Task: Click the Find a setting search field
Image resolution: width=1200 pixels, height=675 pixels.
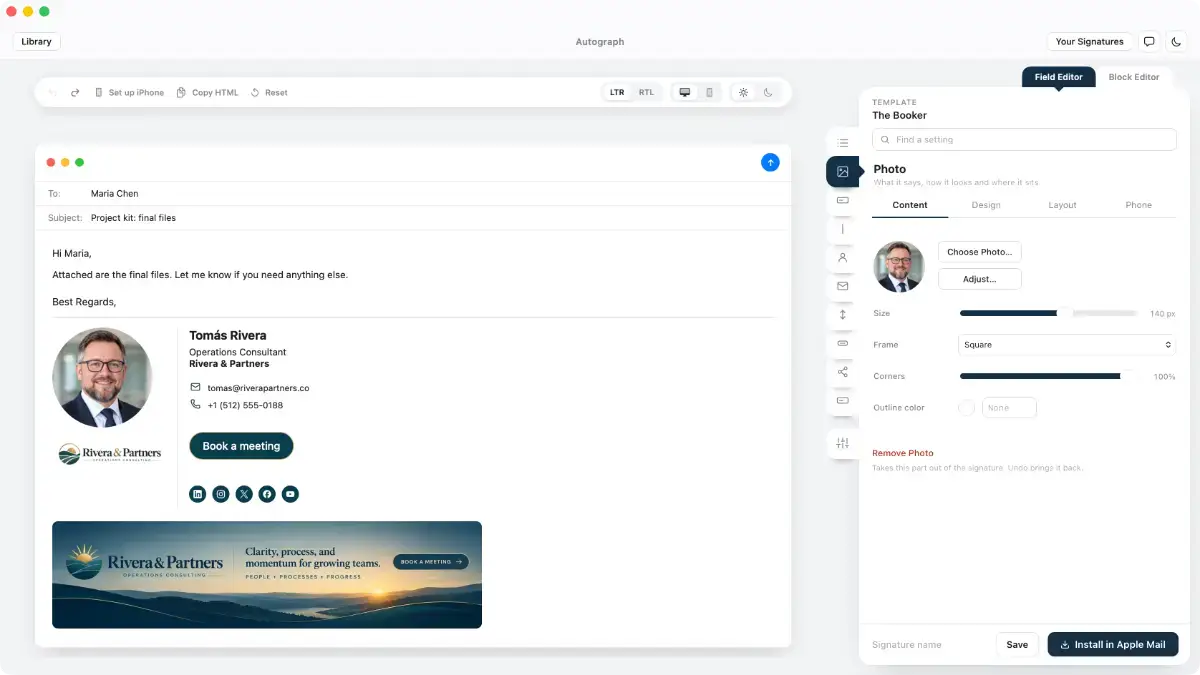Action: (1024, 140)
